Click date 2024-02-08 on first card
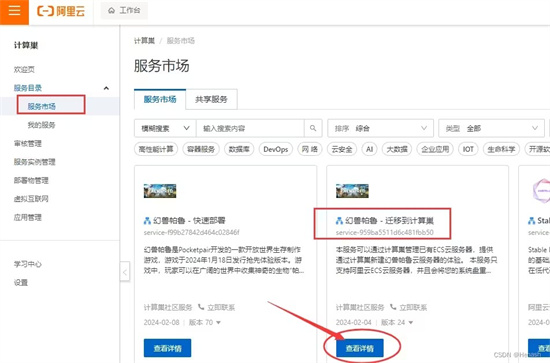 coord(161,322)
